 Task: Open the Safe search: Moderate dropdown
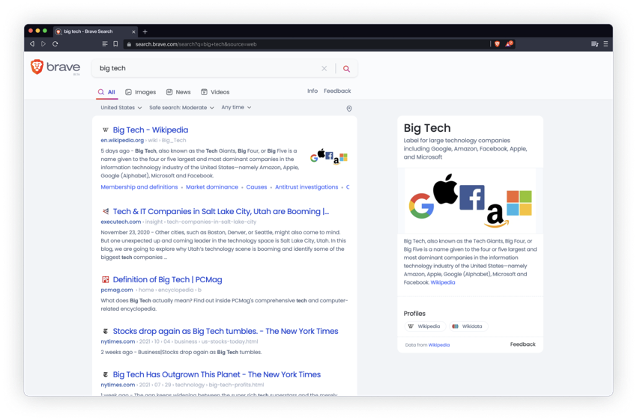pos(181,108)
